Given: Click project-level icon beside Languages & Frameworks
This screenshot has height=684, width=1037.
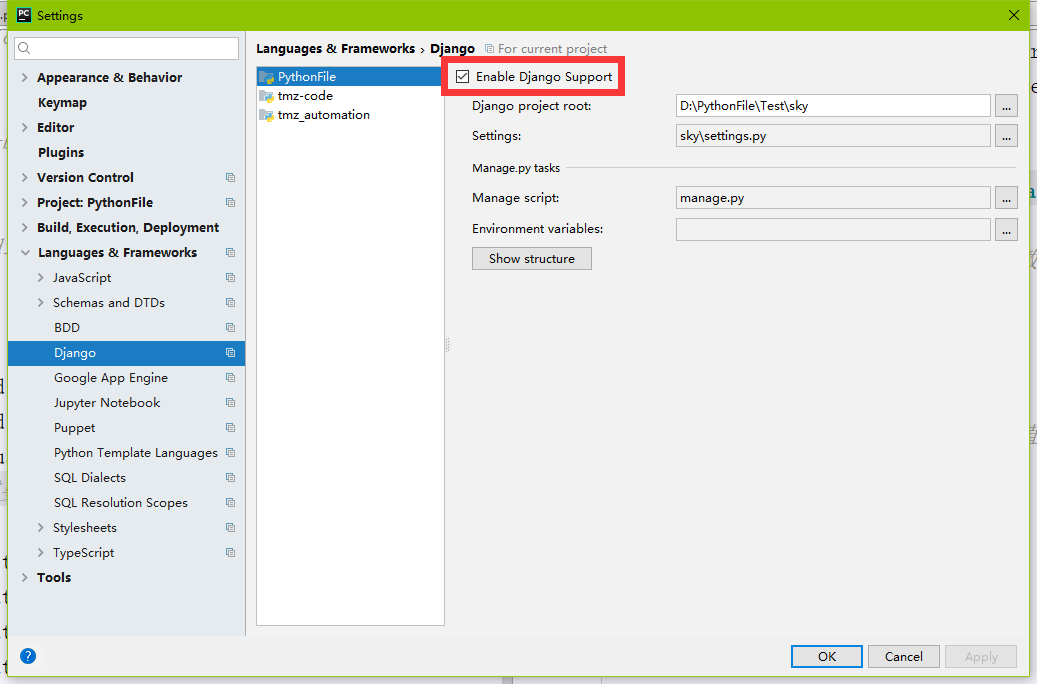Looking at the screenshot, I should coord(230,253).
